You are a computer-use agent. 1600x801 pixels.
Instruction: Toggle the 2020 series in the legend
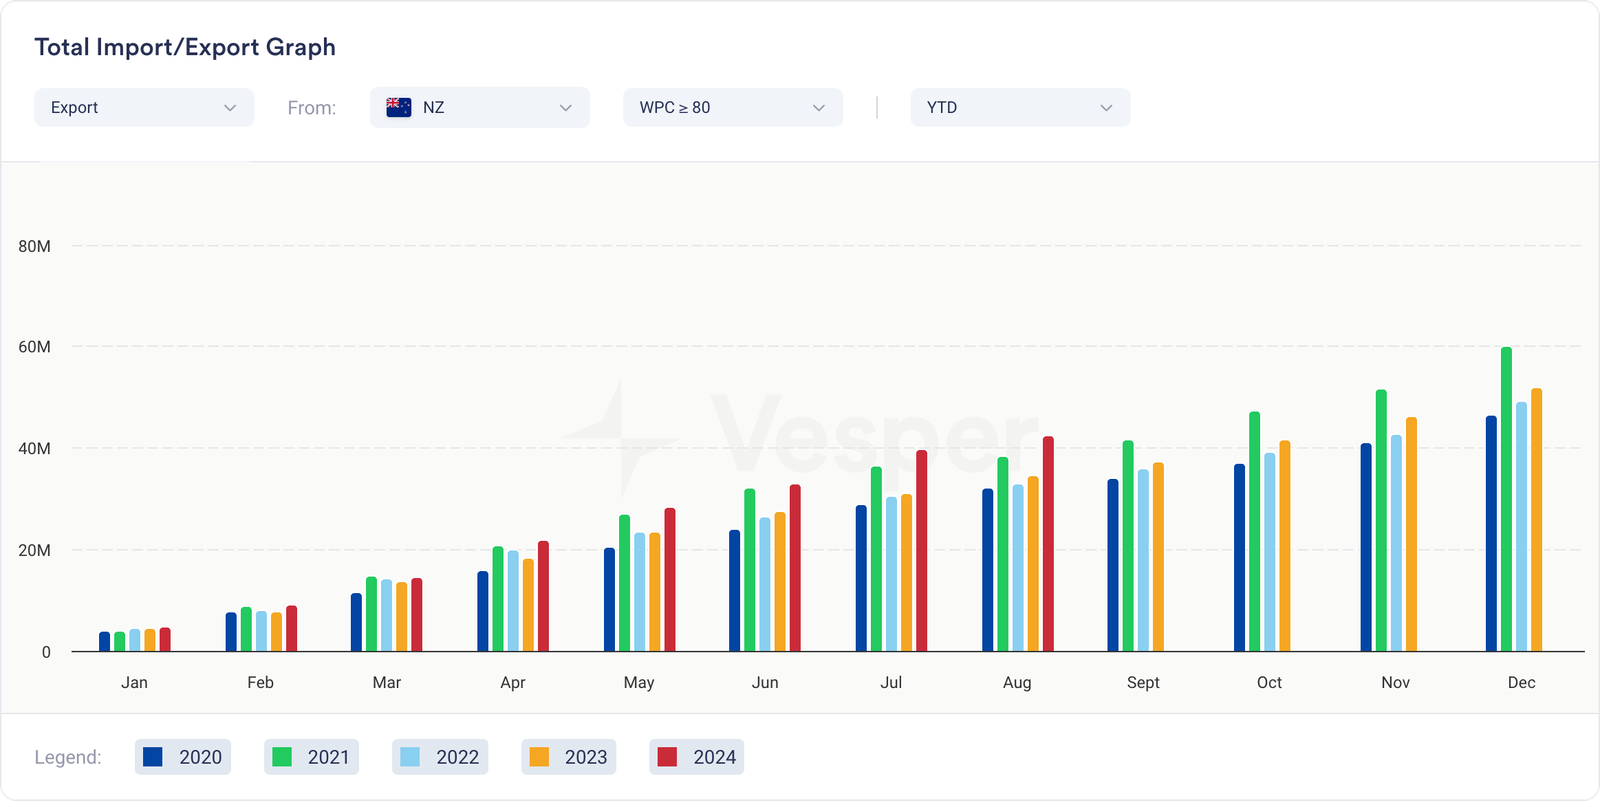(183, 757)
